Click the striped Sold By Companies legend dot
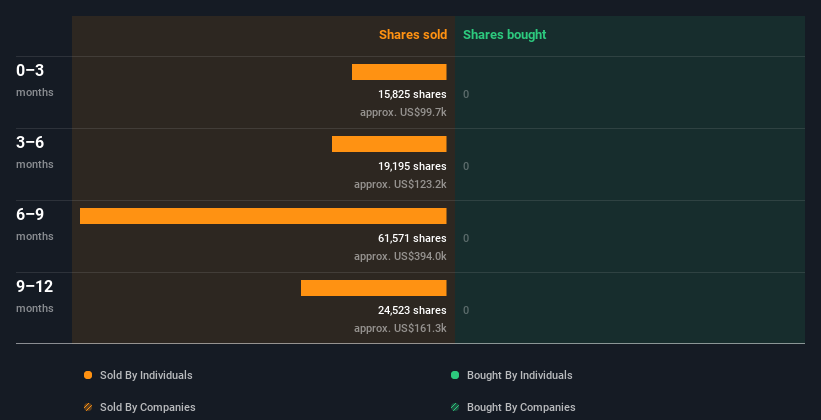Image resolution: width=821 pixels, height=420 pixels. pyautogui.click(x=88, y=407)
